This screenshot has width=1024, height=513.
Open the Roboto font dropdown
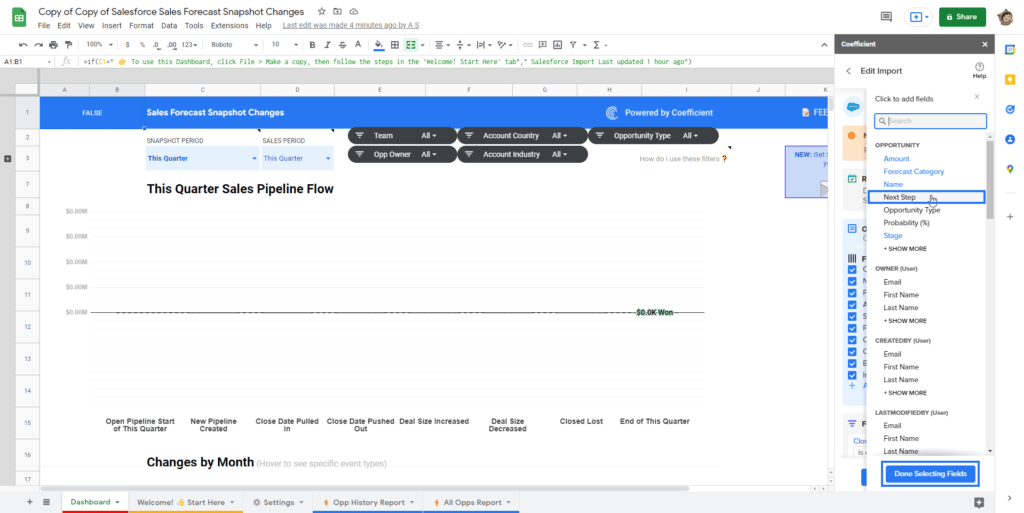click(x=234, y=44)
